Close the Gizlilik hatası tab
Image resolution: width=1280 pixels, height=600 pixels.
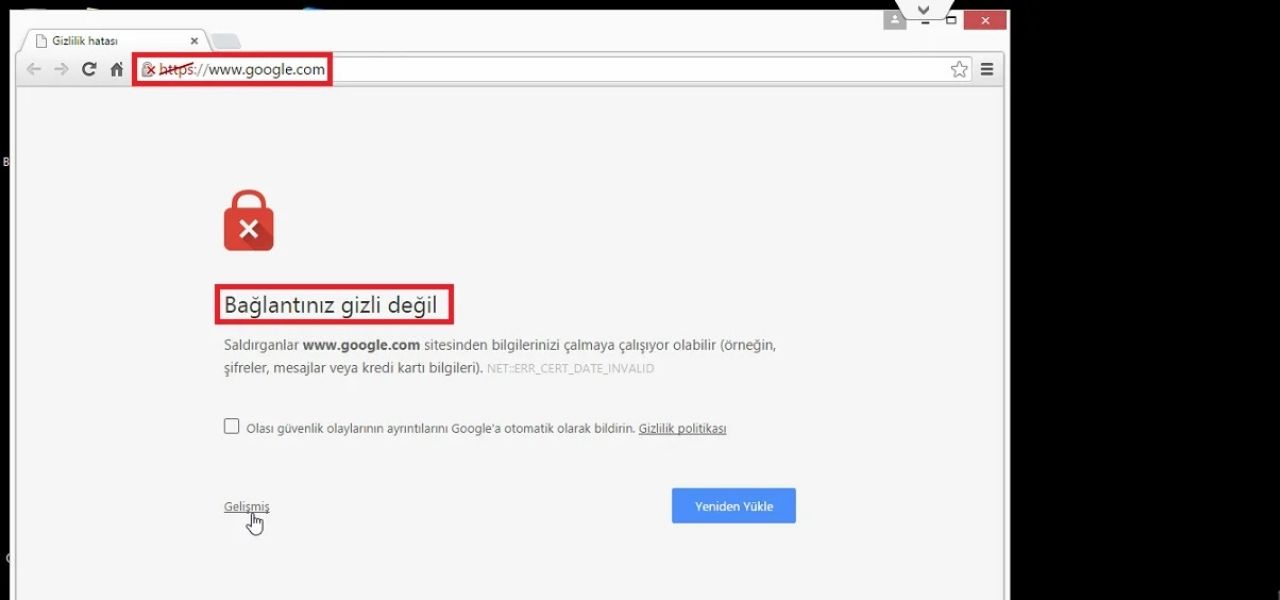point(194,41)
